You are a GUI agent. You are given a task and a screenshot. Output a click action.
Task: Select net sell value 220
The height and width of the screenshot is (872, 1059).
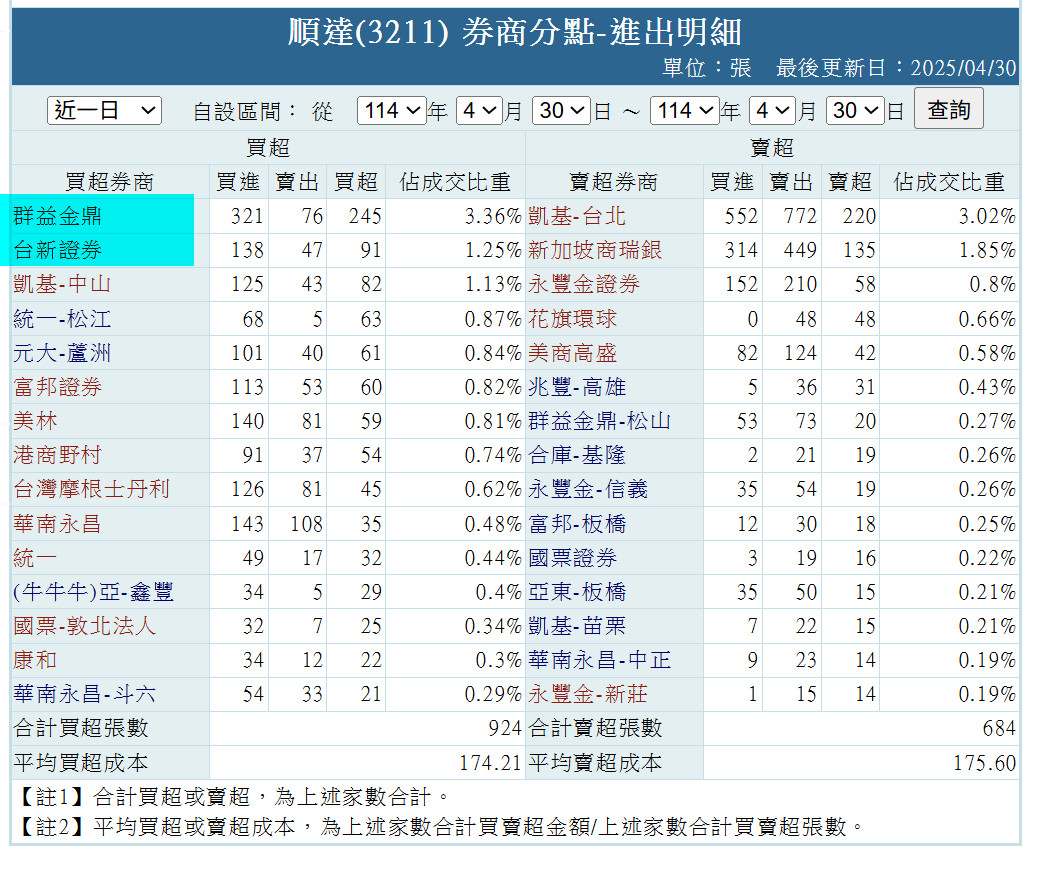[x=859, y=216]
